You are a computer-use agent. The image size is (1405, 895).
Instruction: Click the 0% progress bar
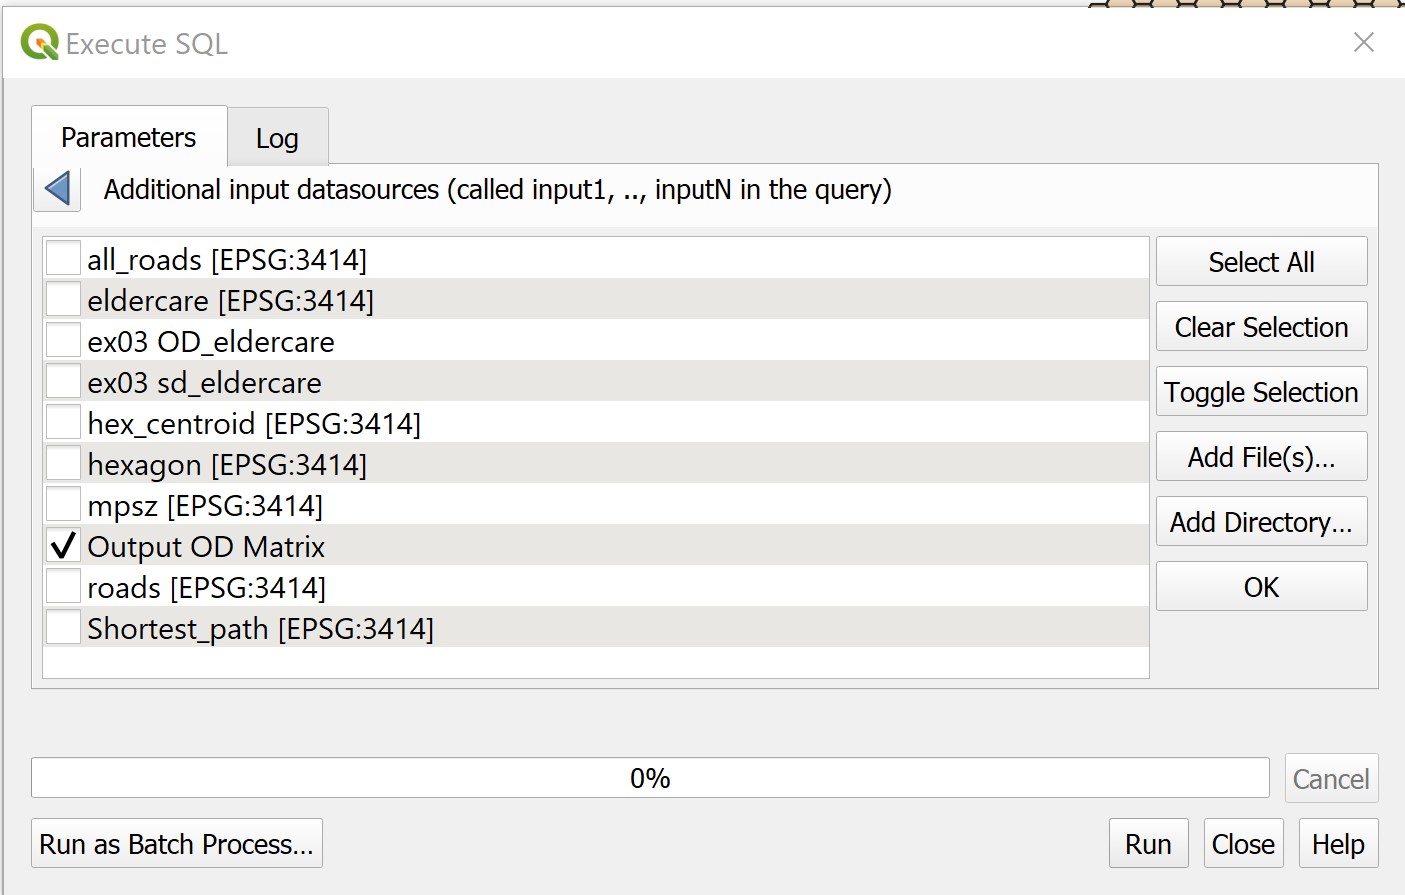650,778
